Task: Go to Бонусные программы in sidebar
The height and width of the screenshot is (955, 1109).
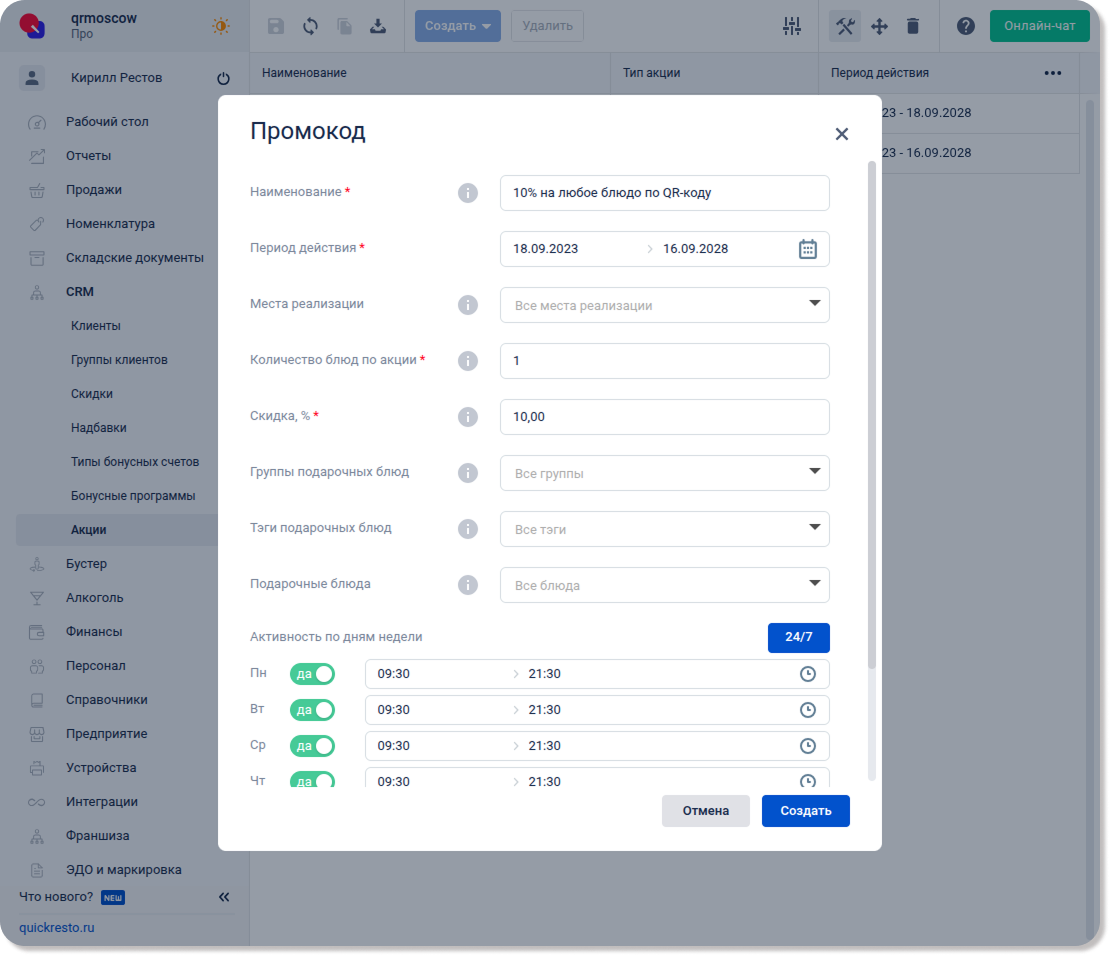Action: tap(133, 496)
